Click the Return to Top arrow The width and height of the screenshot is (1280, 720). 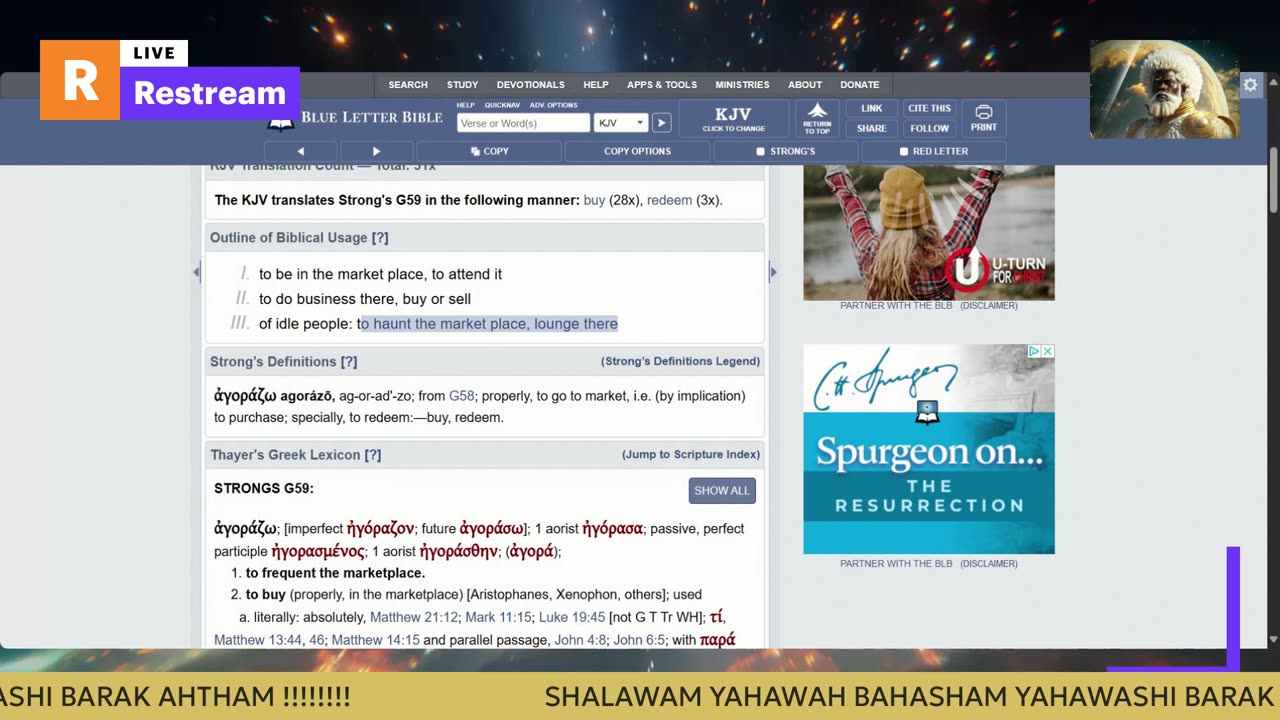[x=817, y=118]
